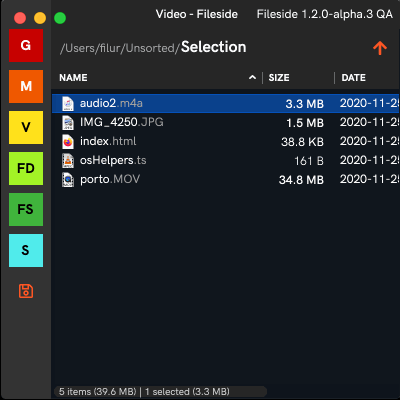Image resolution: width=400 pixels, height=400 pixels.
Task: Select the osHelpers.ts file name
Action: tap(113, 160)
